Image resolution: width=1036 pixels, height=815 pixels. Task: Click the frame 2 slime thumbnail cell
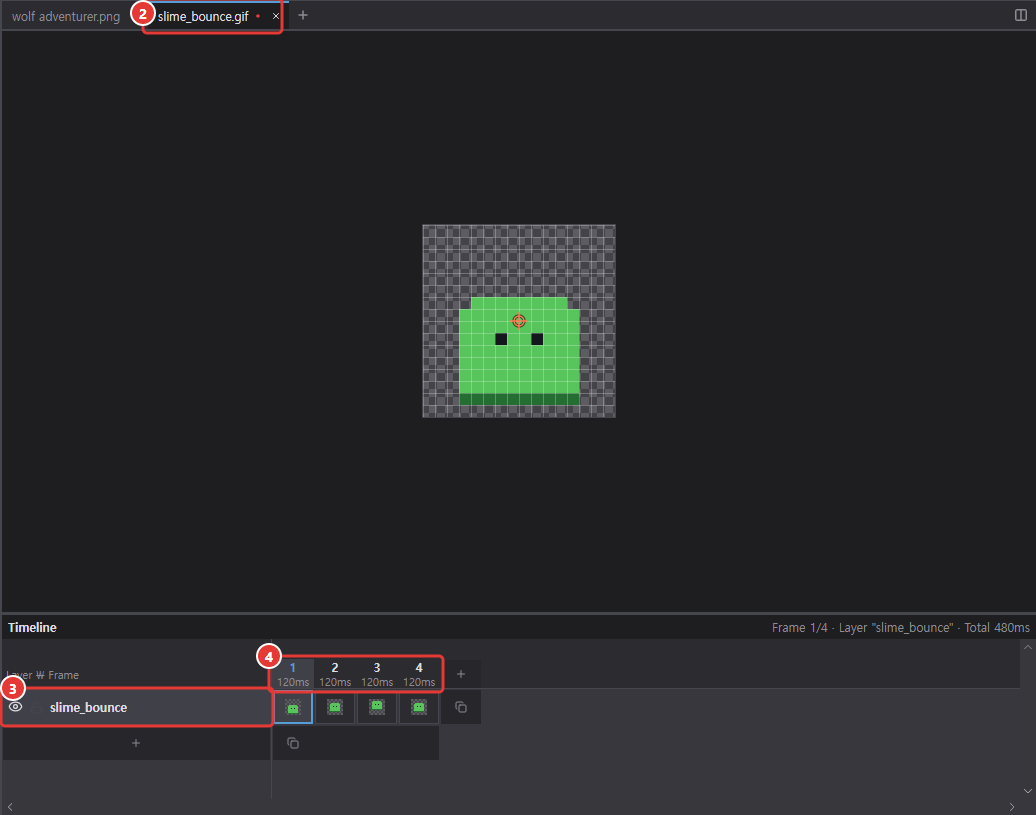click(335, 708)
